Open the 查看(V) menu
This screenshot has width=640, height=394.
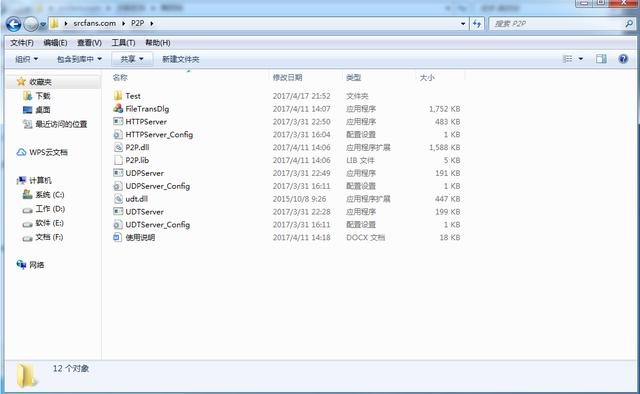pyautogui.click(x=89, y=42)
